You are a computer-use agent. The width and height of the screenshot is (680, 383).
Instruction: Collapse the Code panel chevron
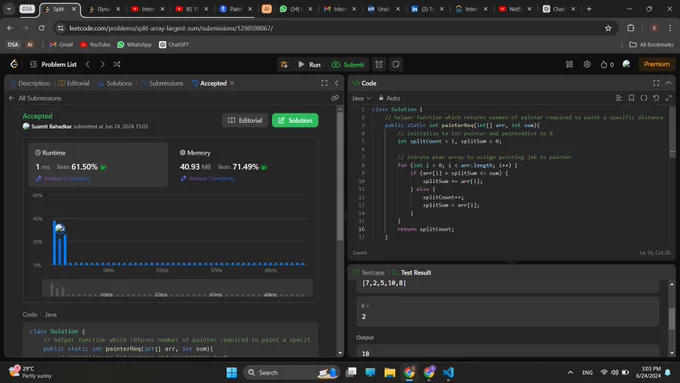pyautogui.click(x=668, y=83)
